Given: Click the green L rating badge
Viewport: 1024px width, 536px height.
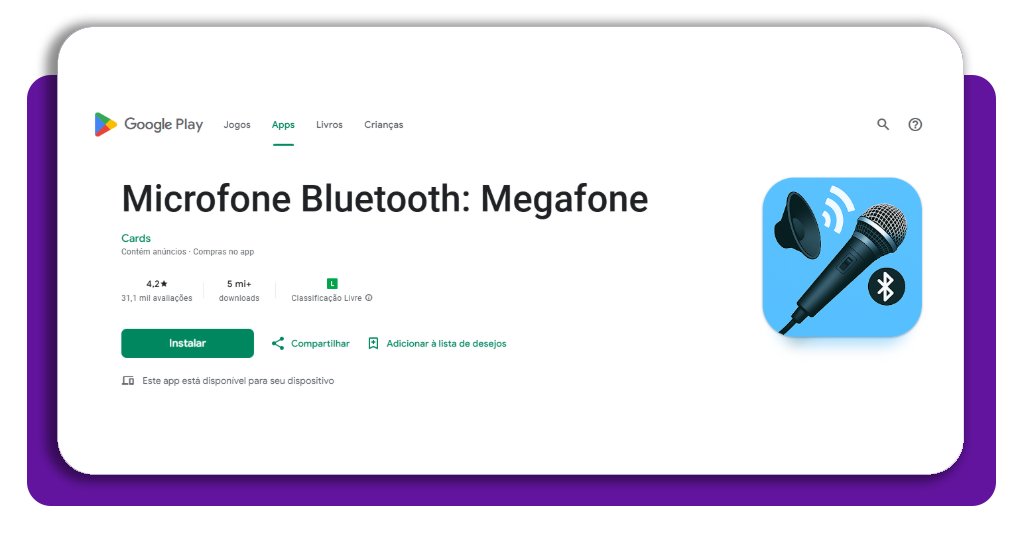Looking at the screenshot, I should (x=332, y=283).
